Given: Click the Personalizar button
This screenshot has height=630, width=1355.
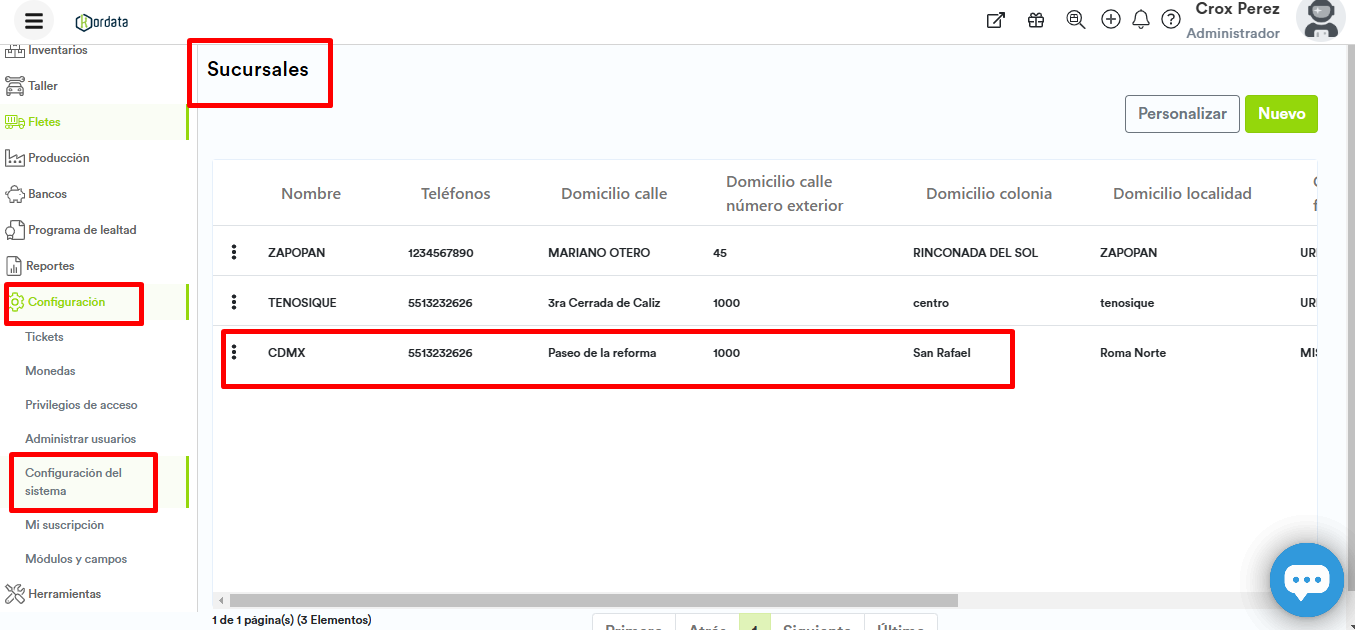Looking at the screenshot, I should (1182, 114).
